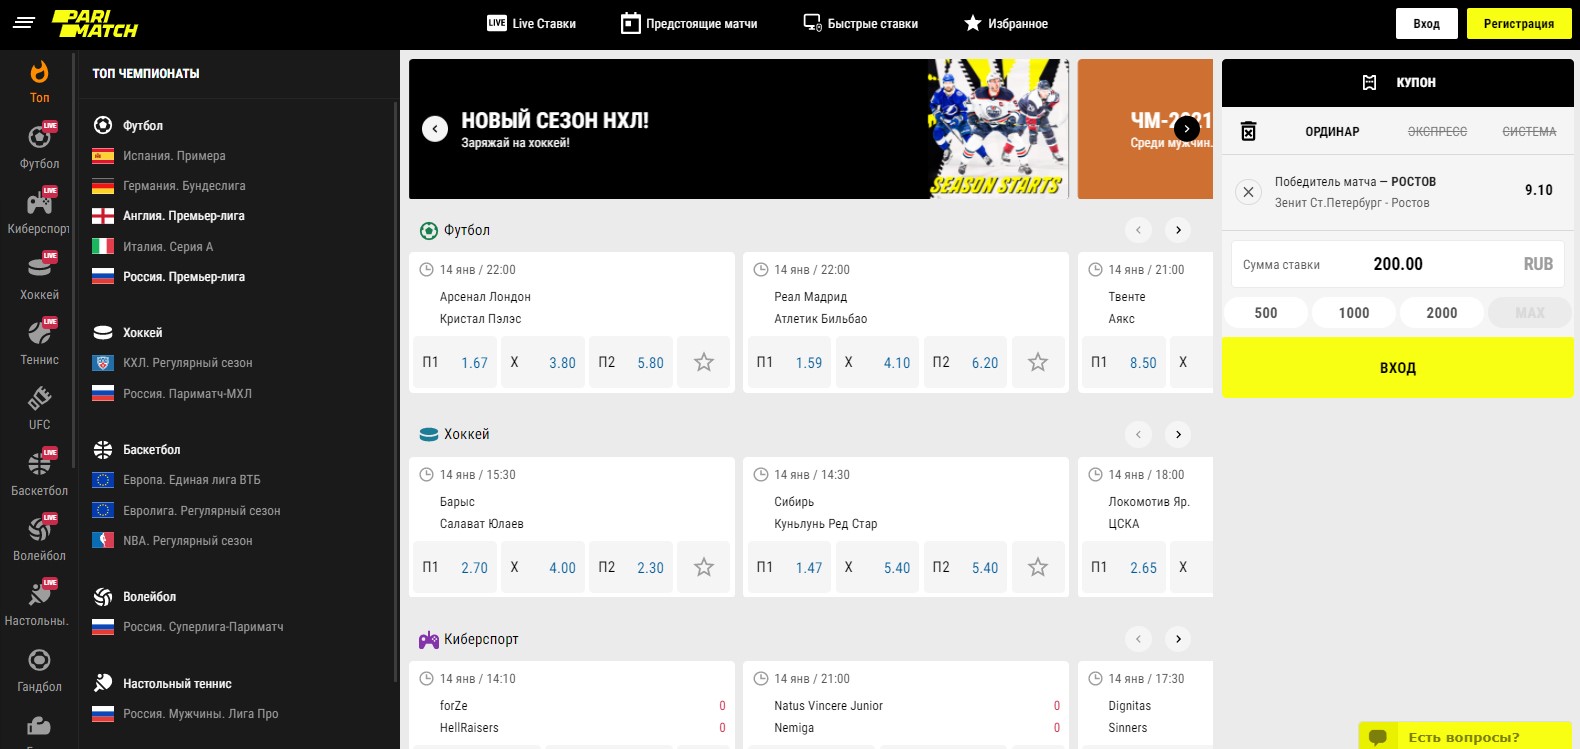The image size is (1580, 749).
Task: Bet П2 6.20 on Атлетик Бильбао
Action: (x=965, y=362)
